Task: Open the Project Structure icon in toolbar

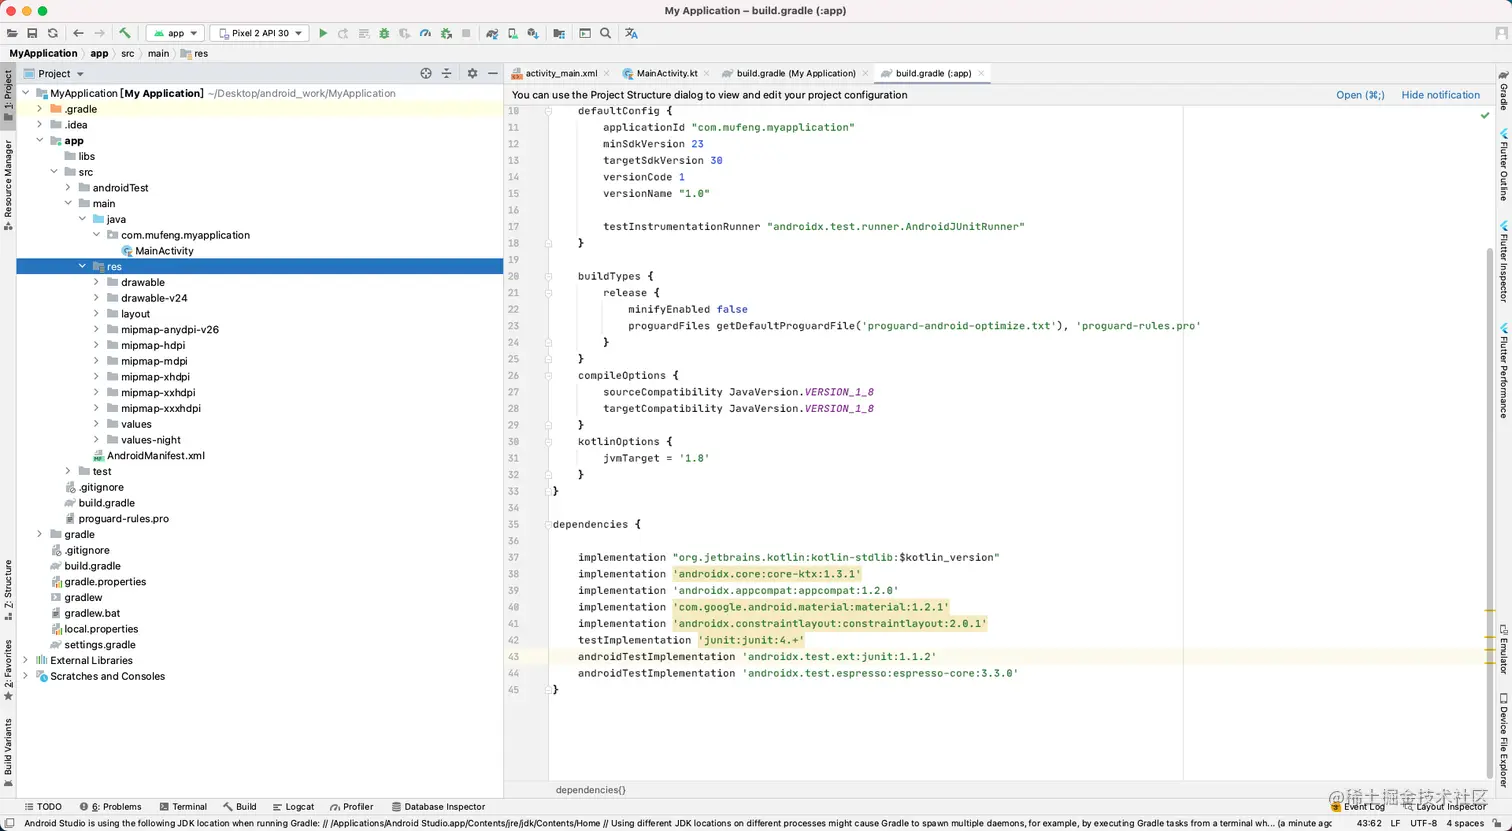Action: 559,33
